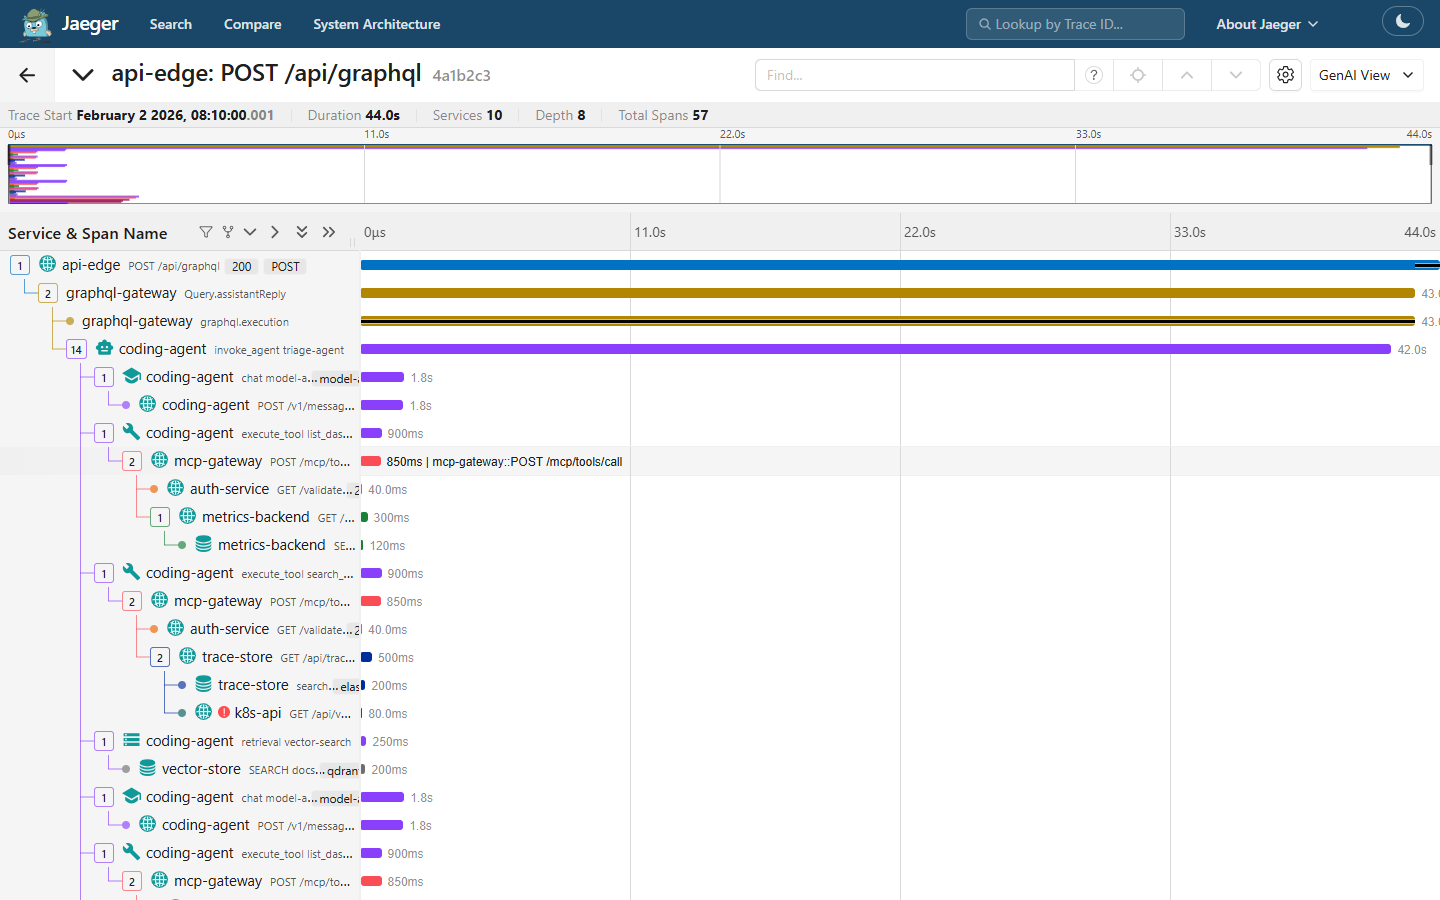1440x900 pixels.
Task: Click the span tree branch icon
Action: tap(228, 232)
